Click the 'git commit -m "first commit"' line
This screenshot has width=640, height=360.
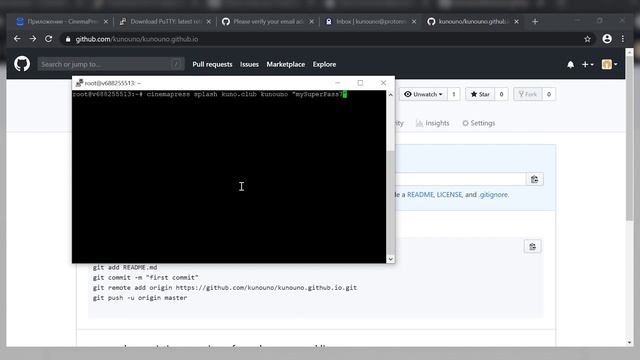[x=145, y=278]
